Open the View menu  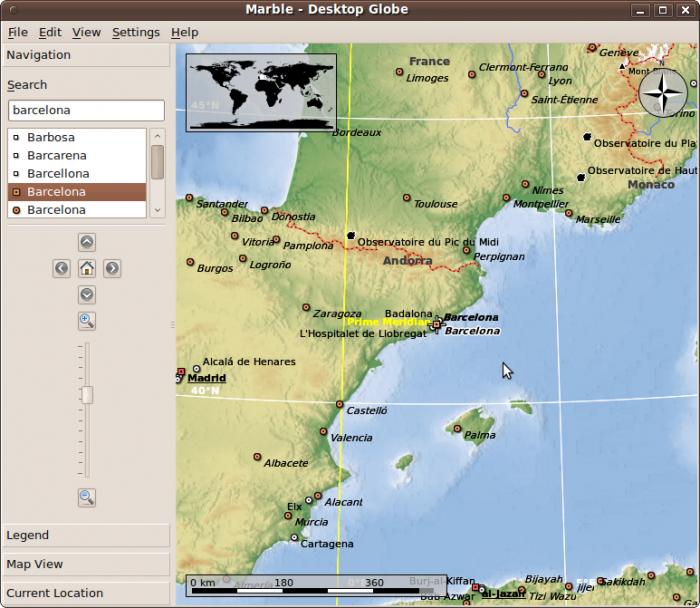pyautogui.click(x=86, y=32)
